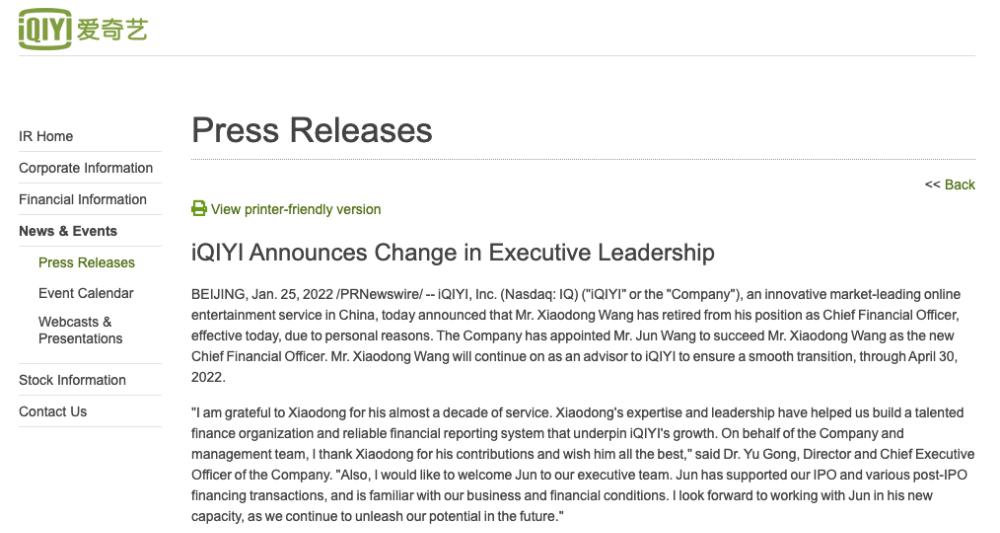The width and height of the screenshot is (1000, 533).
Task: Click the double-arrow before Back
Action: point(932,185)
